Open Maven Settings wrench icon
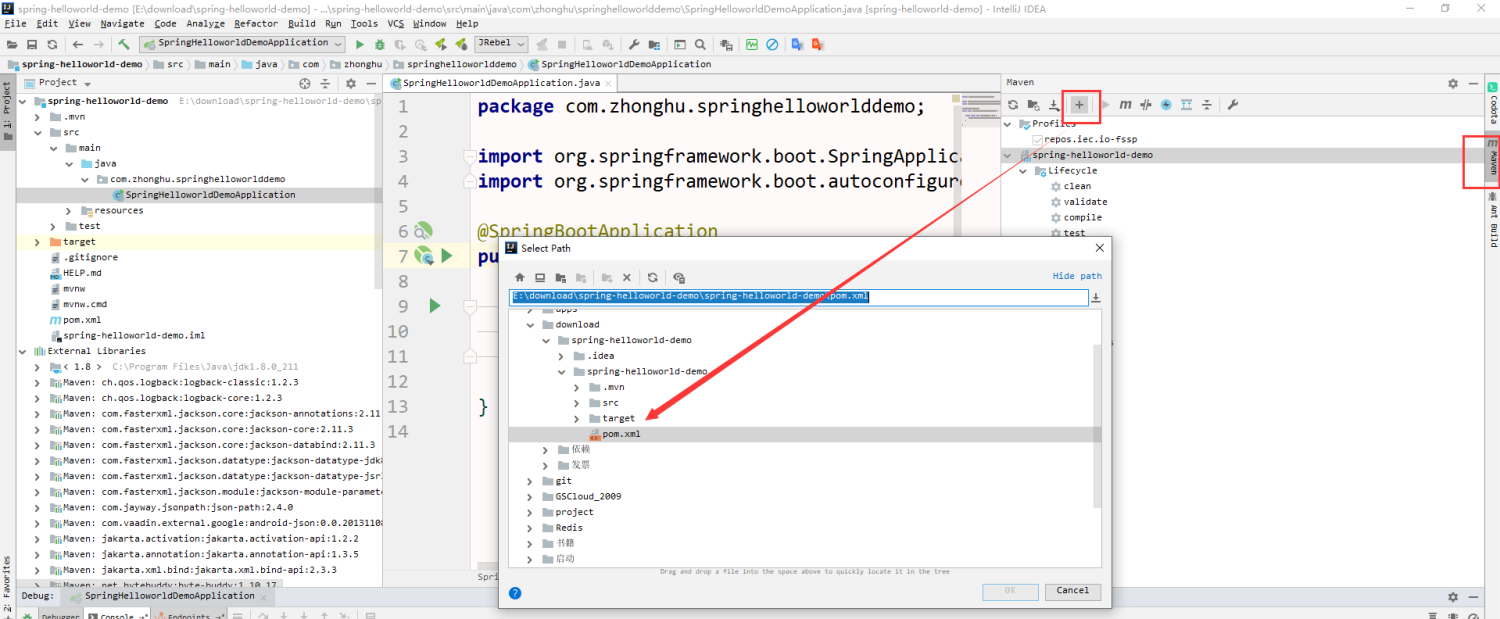Image resolution: width=1500 pixels, height=619 pixels. click(1233, 104)
